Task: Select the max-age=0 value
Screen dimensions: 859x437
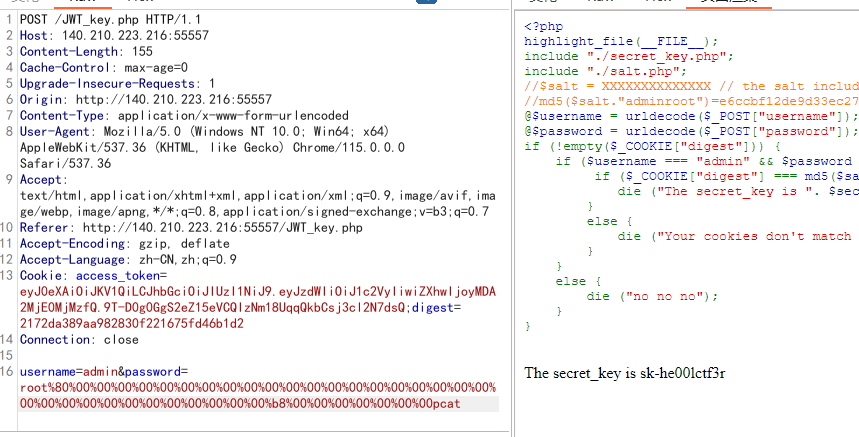Action: (x=156, y=68)
